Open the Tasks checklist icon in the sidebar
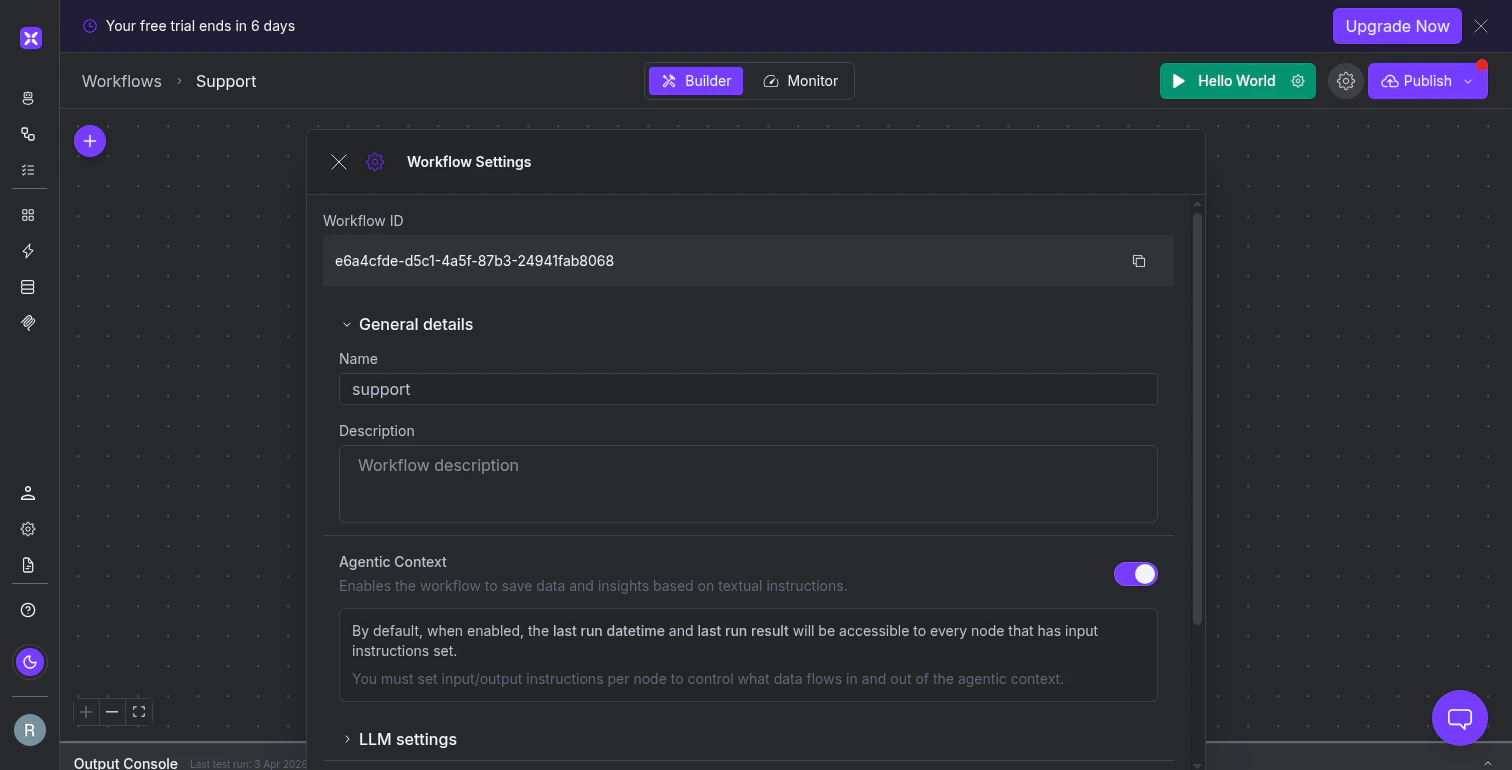Viewport: 1512px width, 770px height. 28,170
